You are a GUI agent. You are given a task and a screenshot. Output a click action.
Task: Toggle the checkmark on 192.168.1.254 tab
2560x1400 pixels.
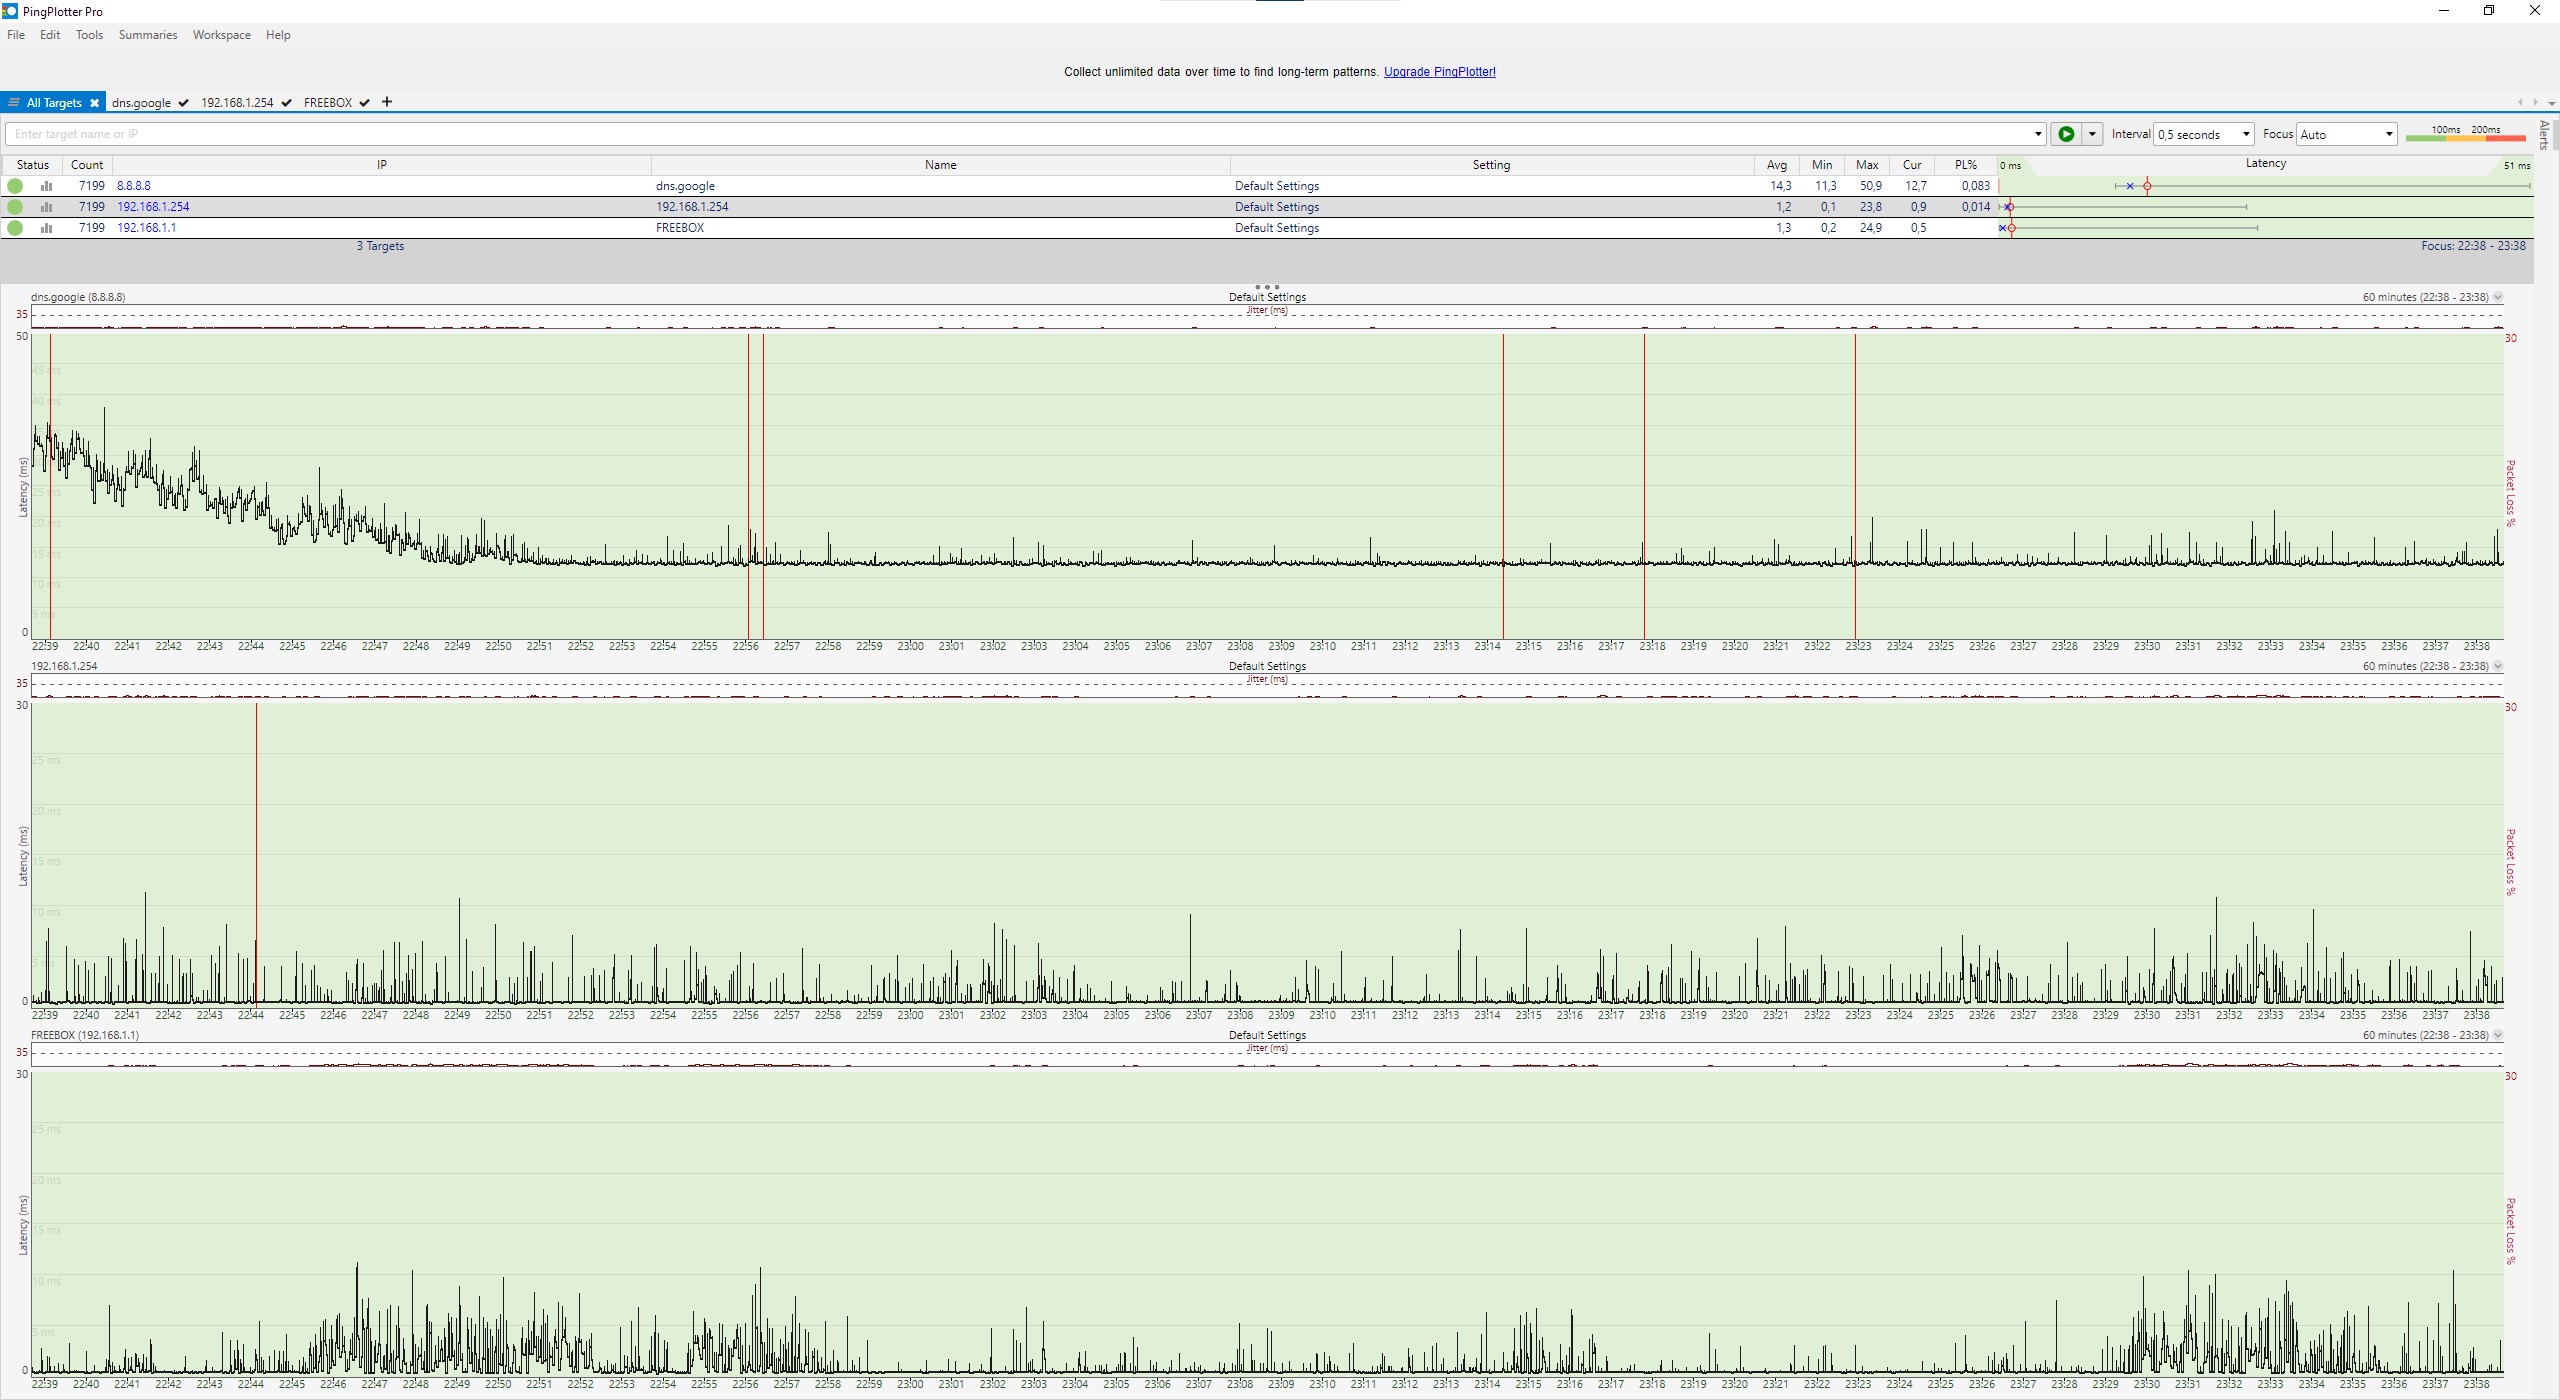[287, 103]
